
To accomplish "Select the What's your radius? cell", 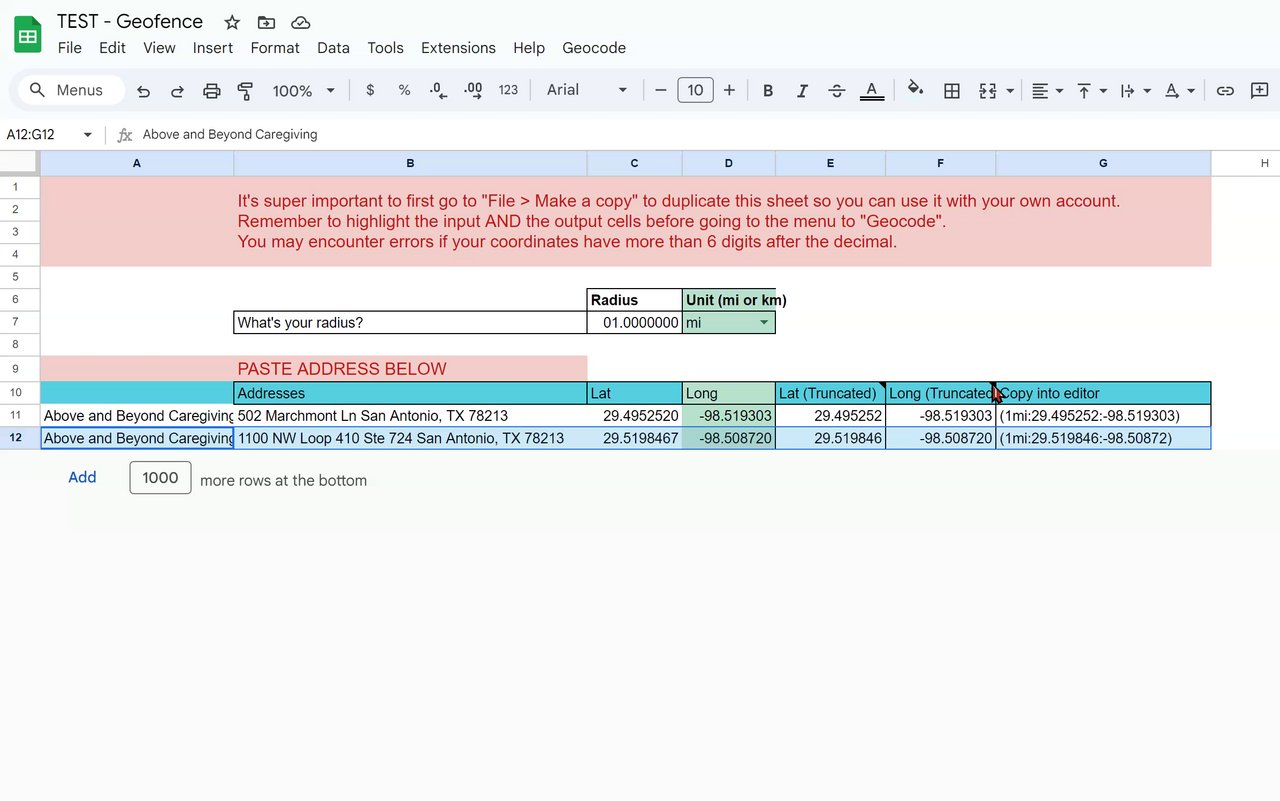I will click(410, 323).
